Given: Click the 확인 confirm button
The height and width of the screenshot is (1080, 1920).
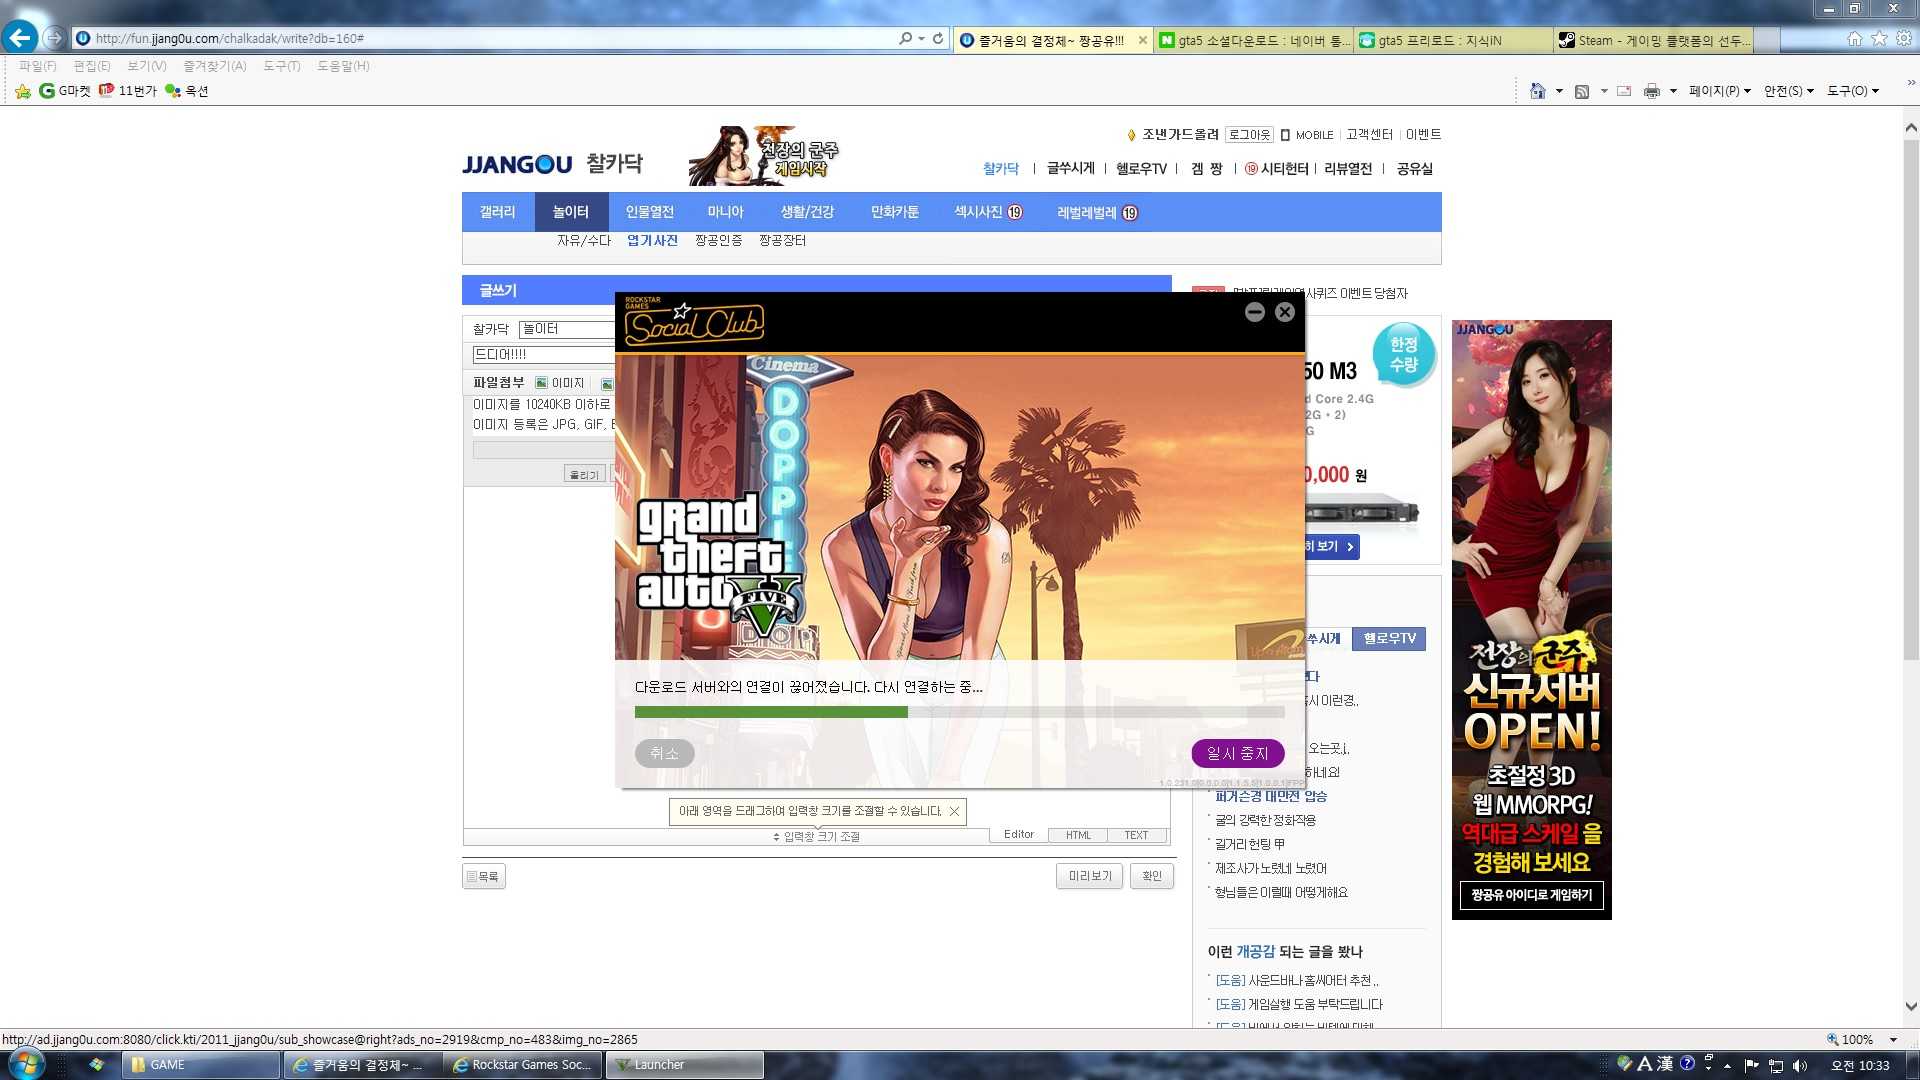Looking at the screenshot, I should tap(1152, 876).
